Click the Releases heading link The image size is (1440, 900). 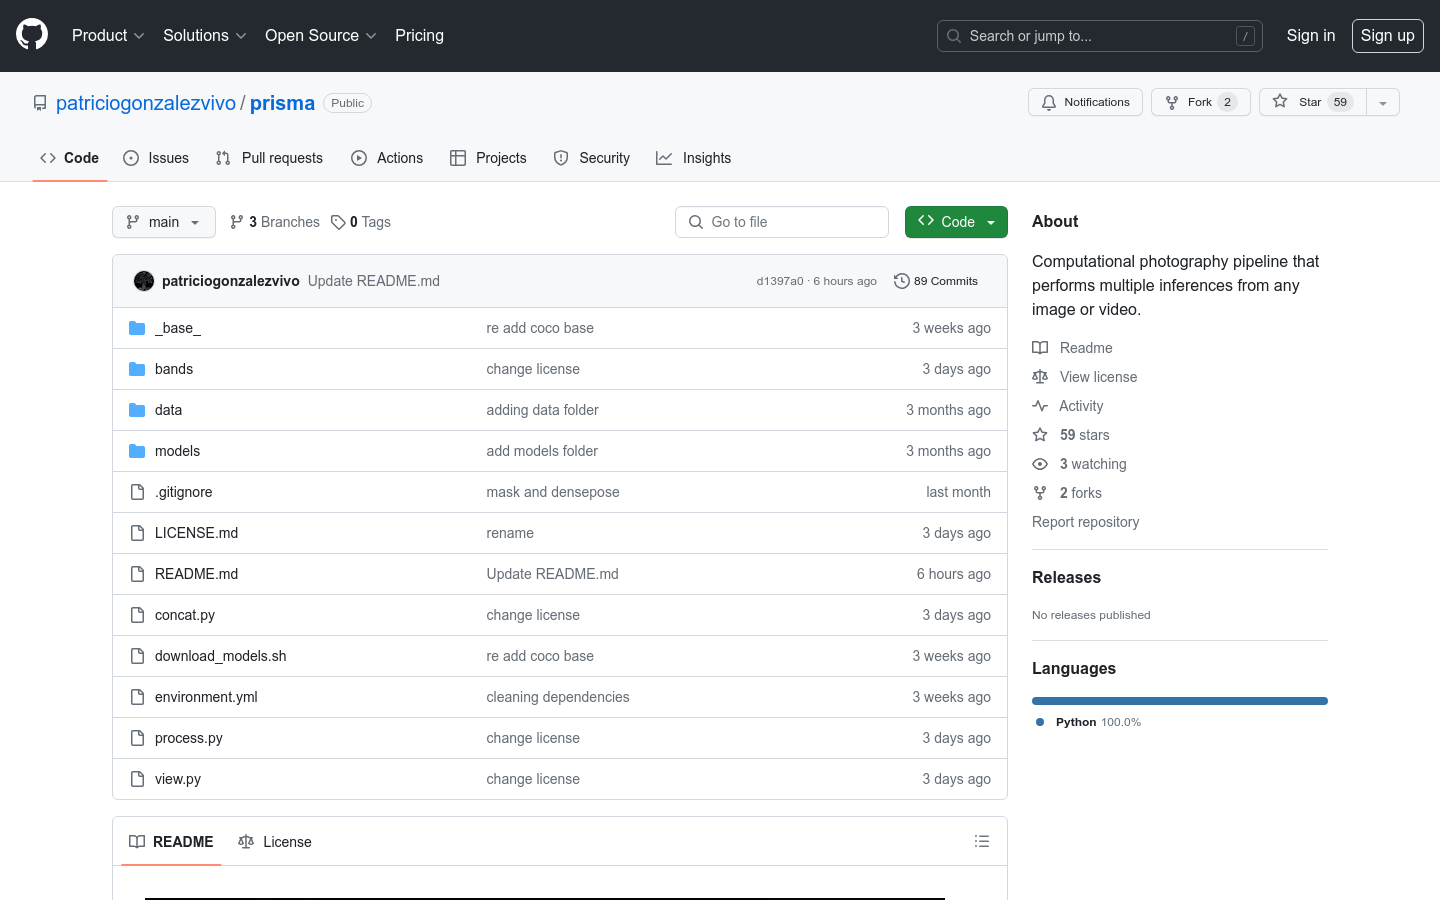point(1066,577)
